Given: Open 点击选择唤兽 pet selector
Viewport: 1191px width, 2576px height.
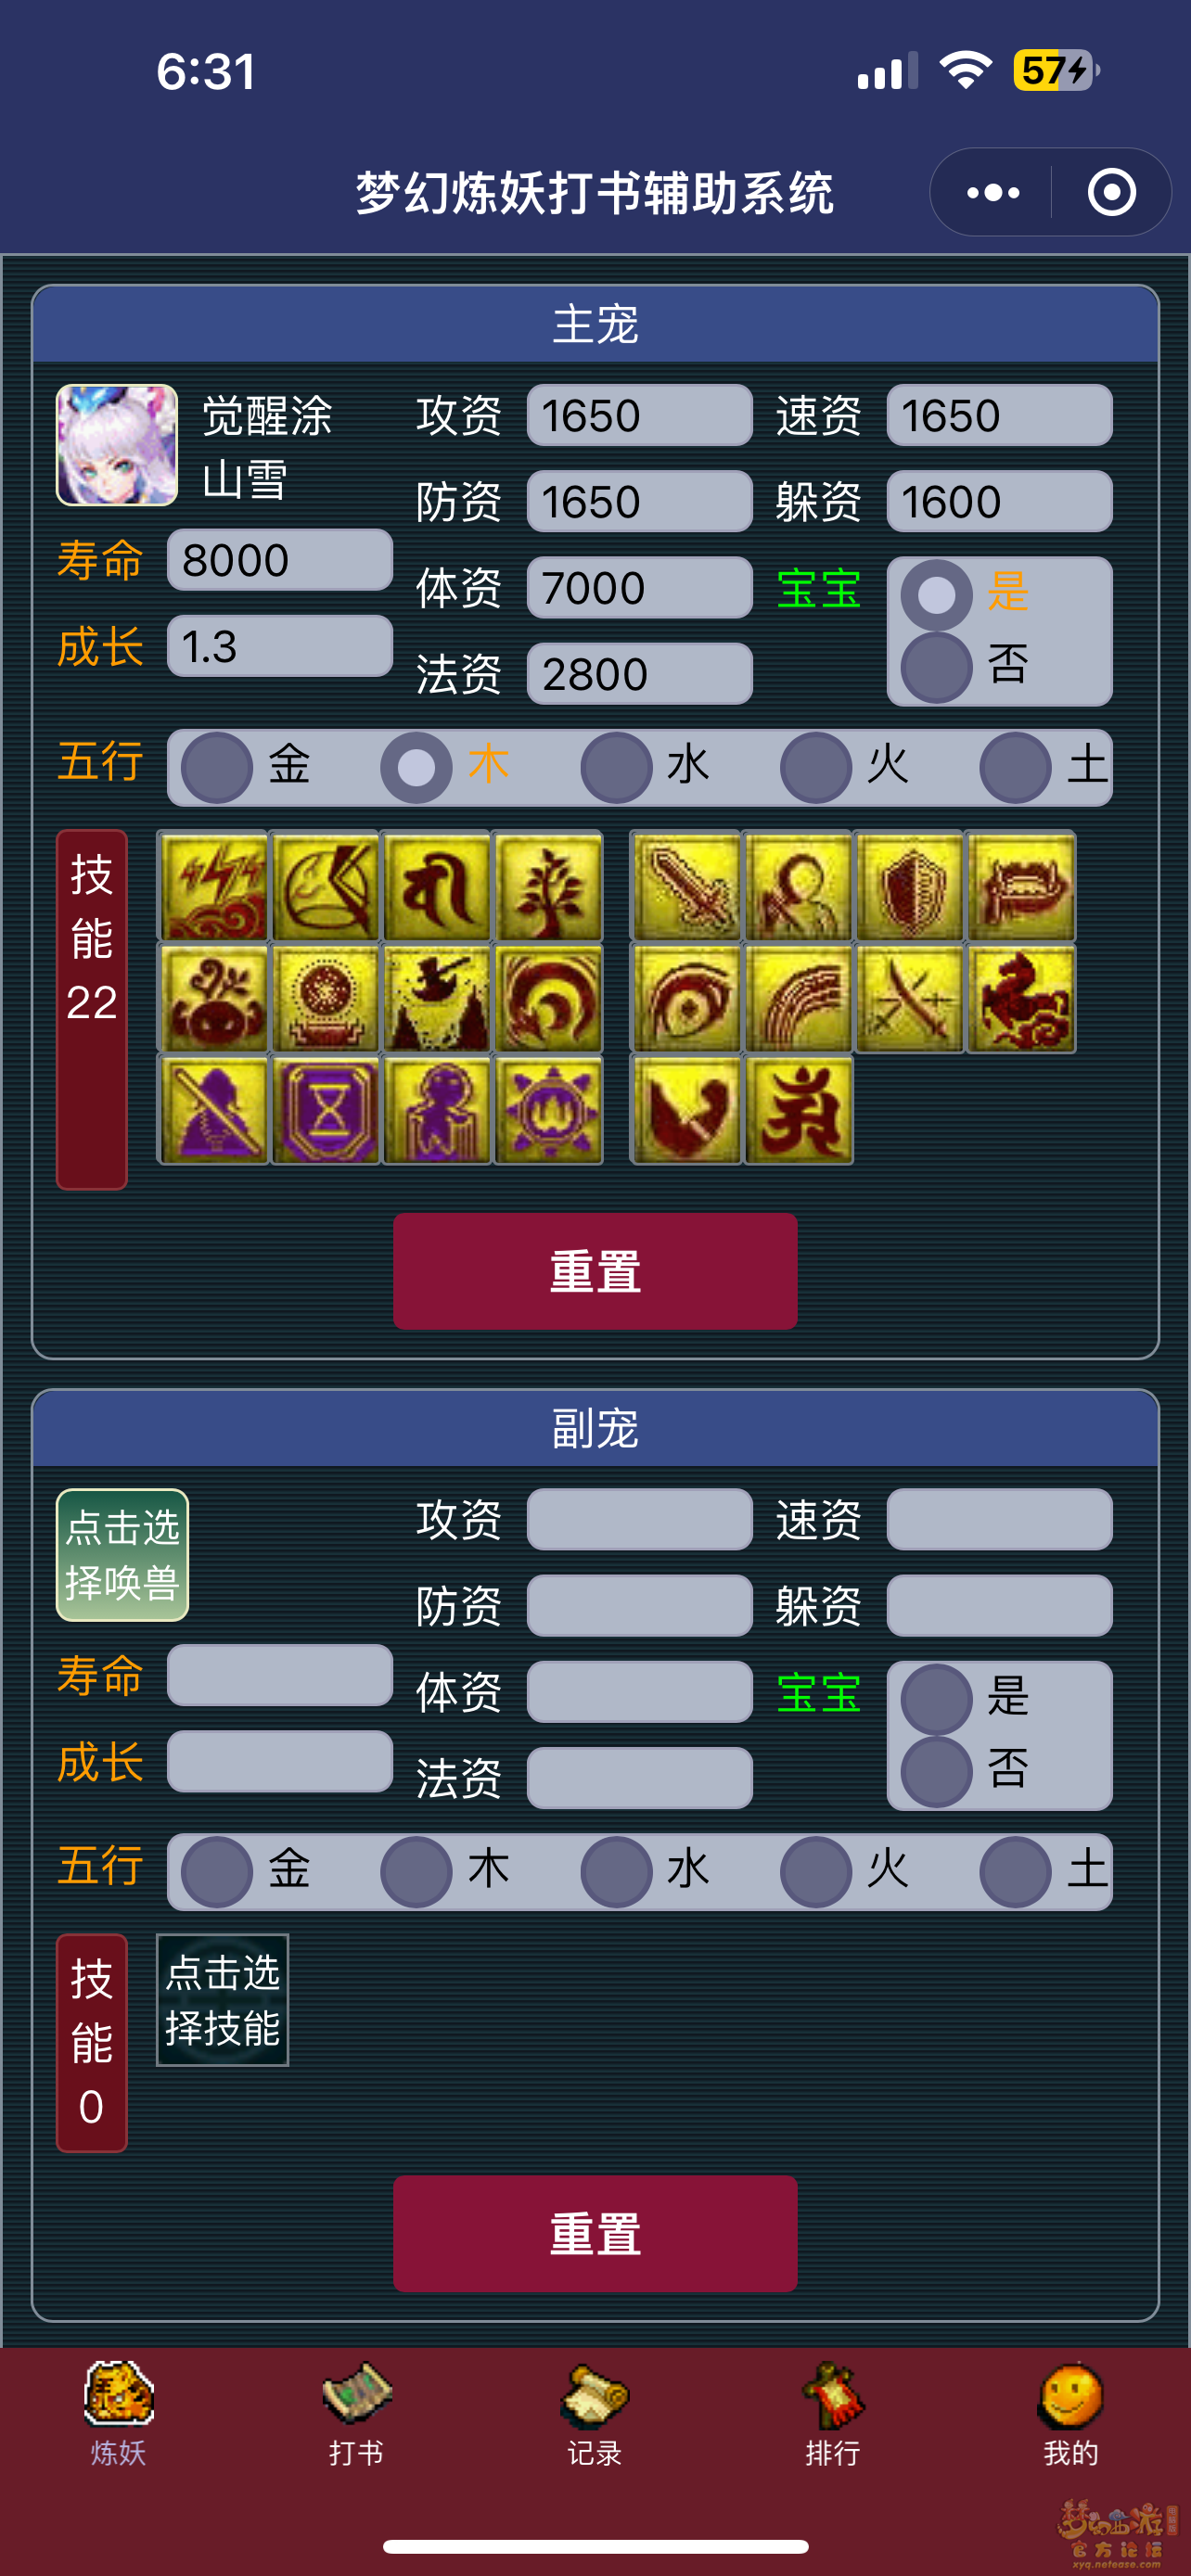Looking at the screenshot, I should (122, 1555).
